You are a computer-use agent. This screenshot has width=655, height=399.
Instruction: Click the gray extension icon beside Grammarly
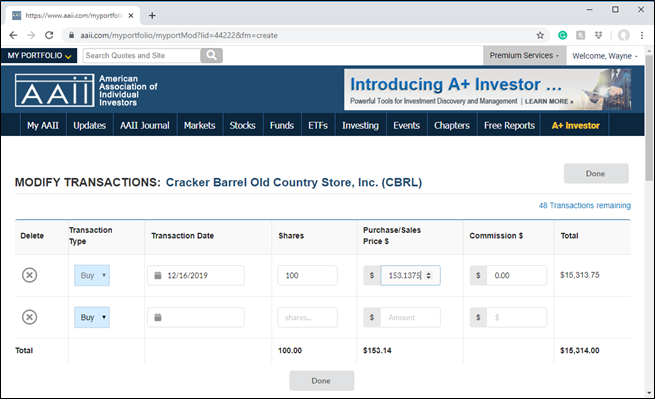pyautogui.click(x=581, y=36)
